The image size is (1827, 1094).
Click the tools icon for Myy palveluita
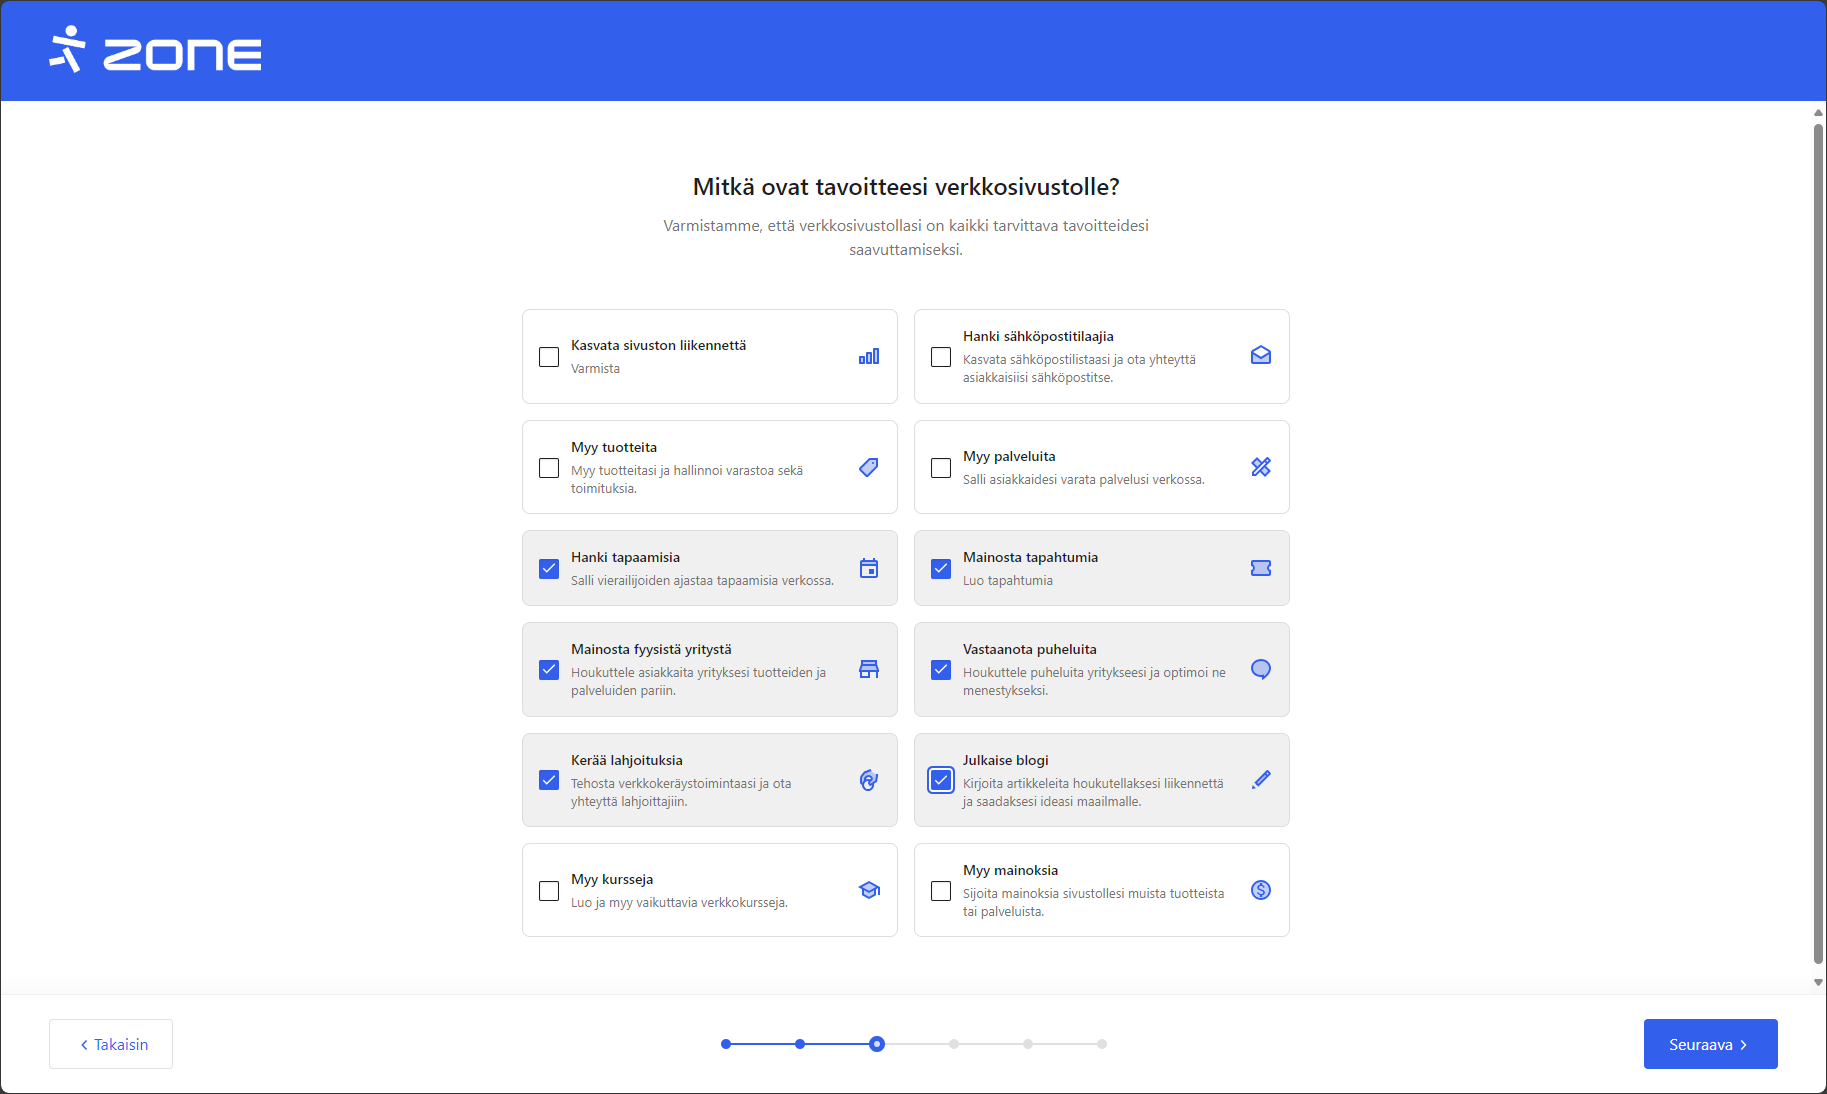click(1261, 467)
